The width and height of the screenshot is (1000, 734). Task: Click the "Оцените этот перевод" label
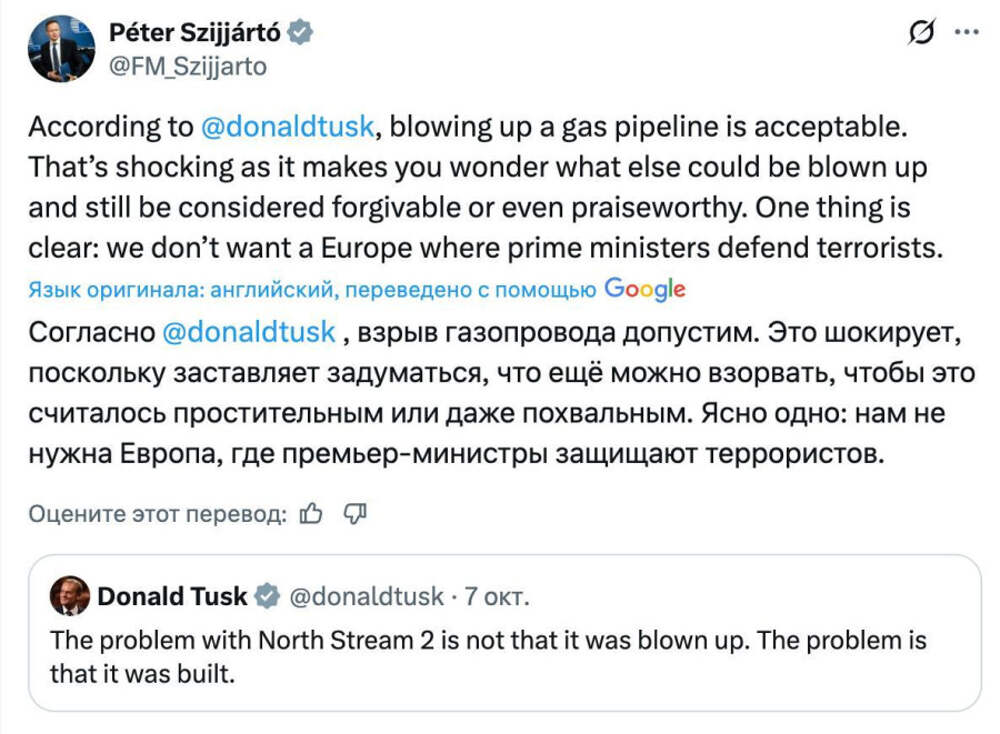tap(159, 513)
